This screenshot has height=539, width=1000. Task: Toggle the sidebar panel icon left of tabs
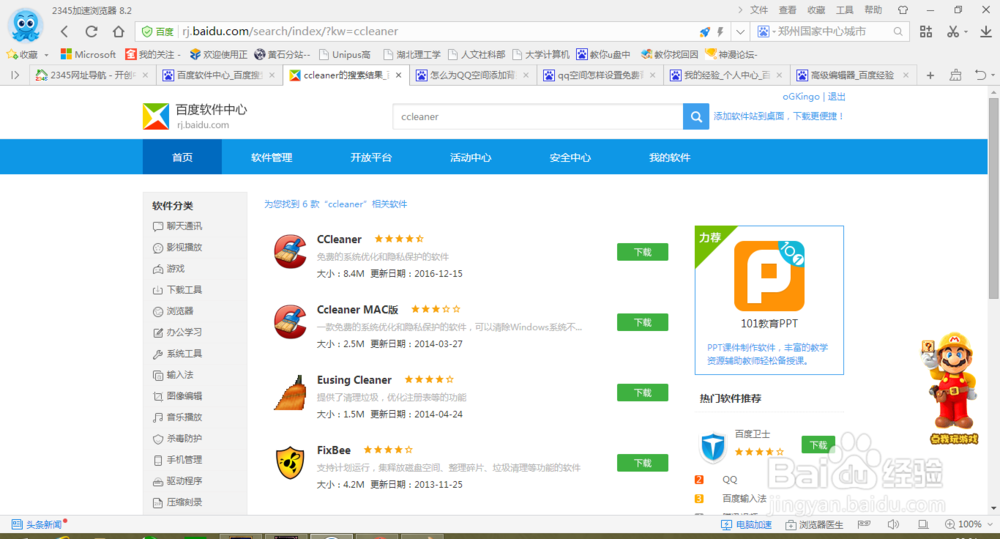tap(15, 75)
